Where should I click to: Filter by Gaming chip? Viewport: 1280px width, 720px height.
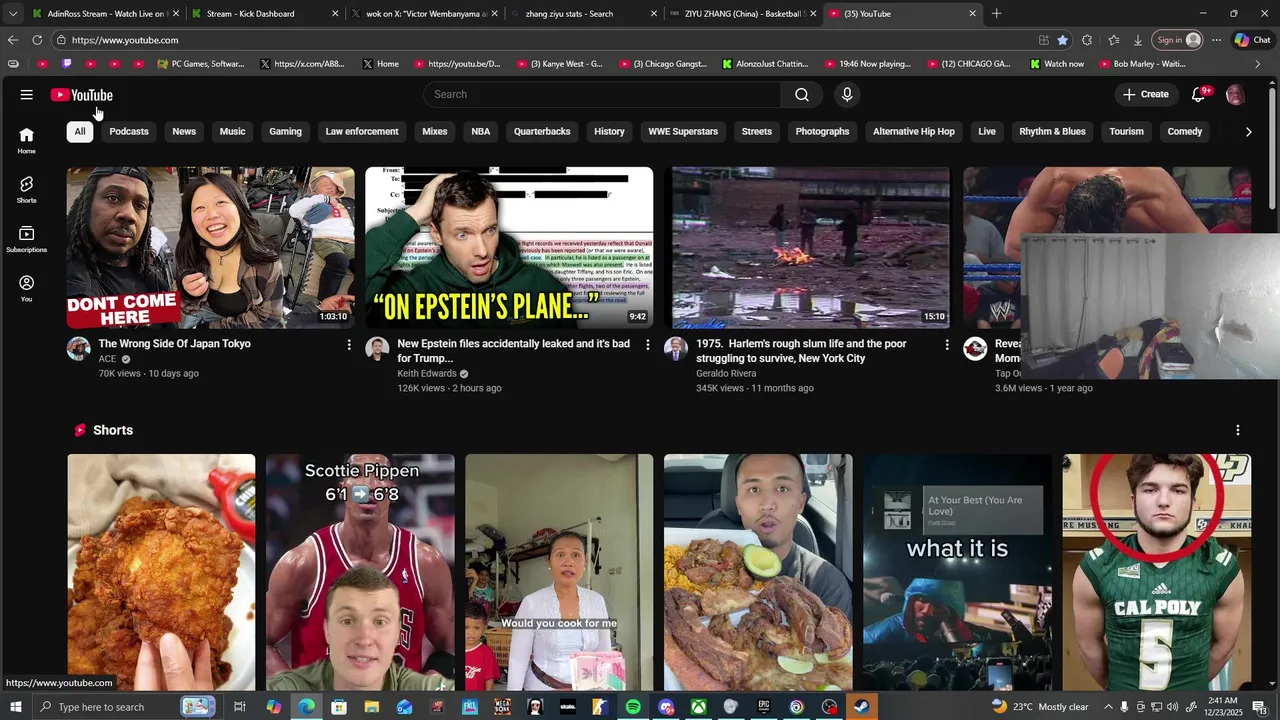coord(285,131)
